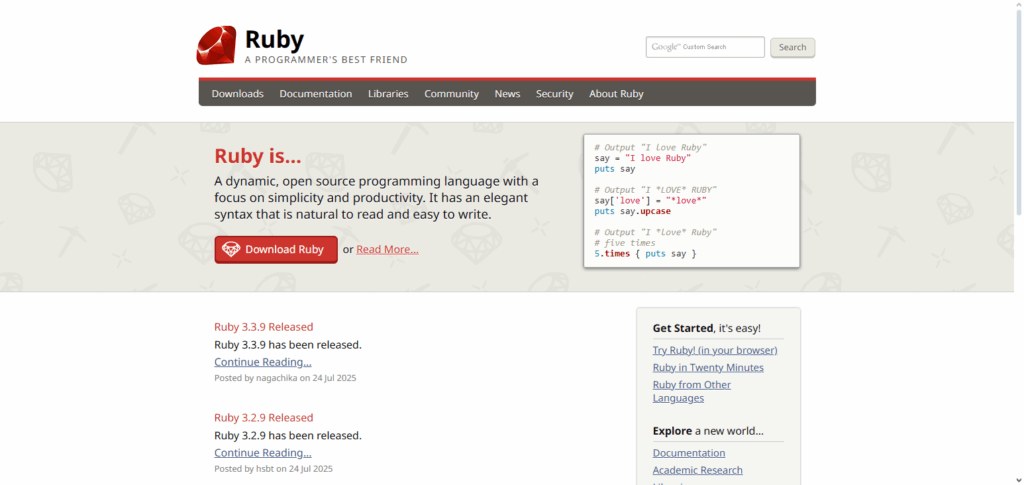1024x485 pixels.
Task: Open Ruby from Other Languages link
Action: click(692, 391)
